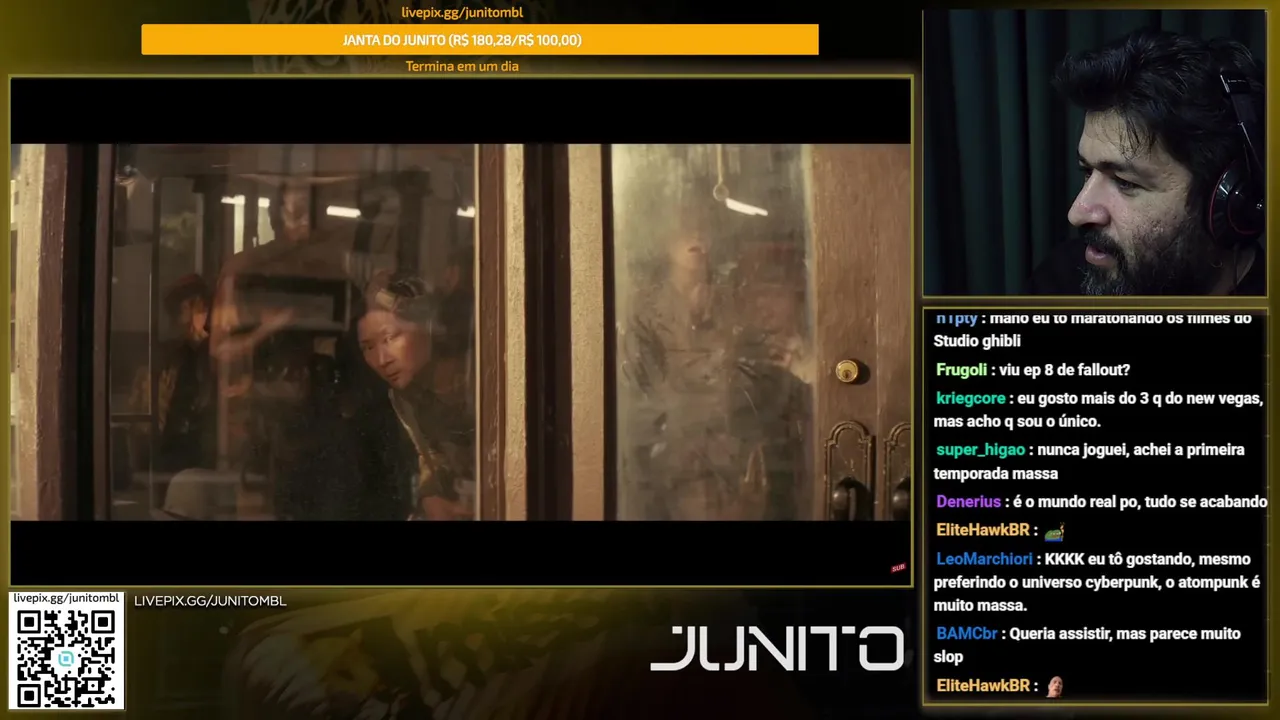Click the streamer webcam feed
The width and height of the screenshot is (1280, 720).
point(1094,153)
